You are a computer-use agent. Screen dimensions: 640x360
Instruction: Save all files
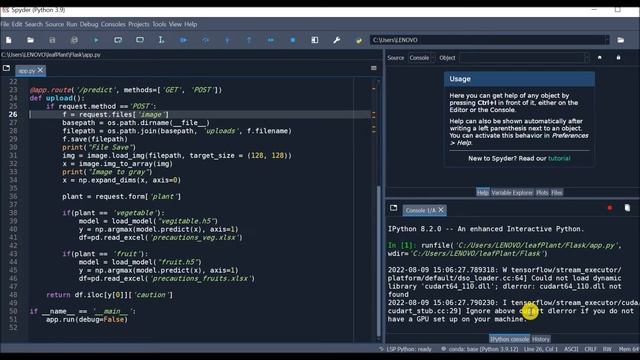74,40
